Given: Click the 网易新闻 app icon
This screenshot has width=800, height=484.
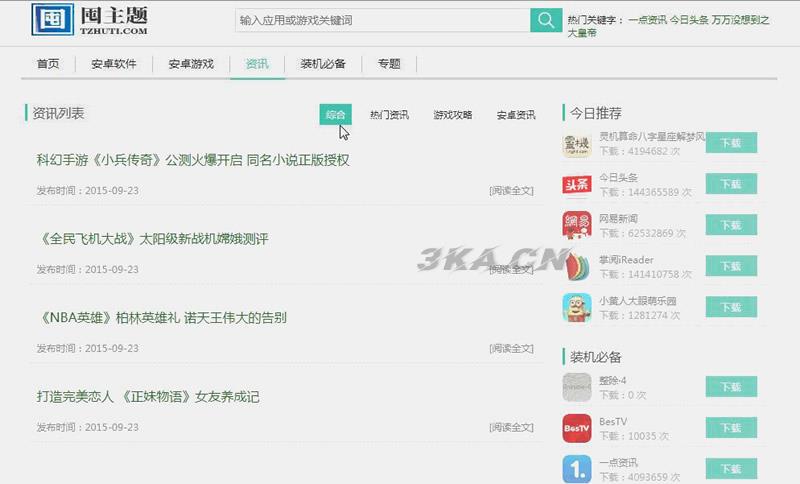Looking at the screenshot, I should (x=577, y=226).
